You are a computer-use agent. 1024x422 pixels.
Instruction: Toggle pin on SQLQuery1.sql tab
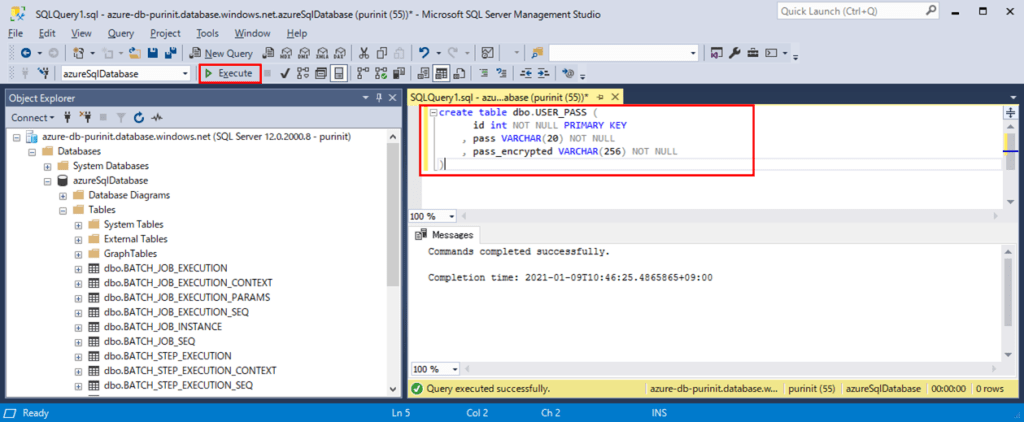click(600, 97)
